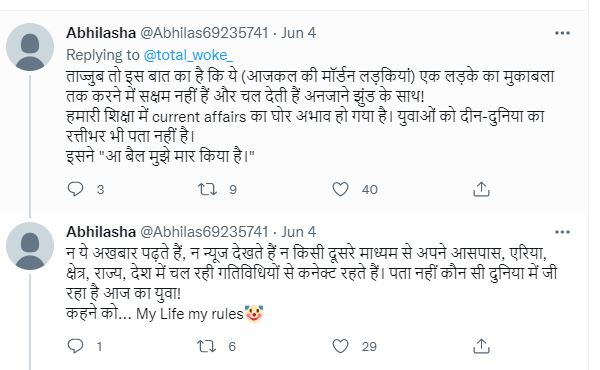Click the @Abhilas69235741 handle on second tweet

click(x=204, y=232)
